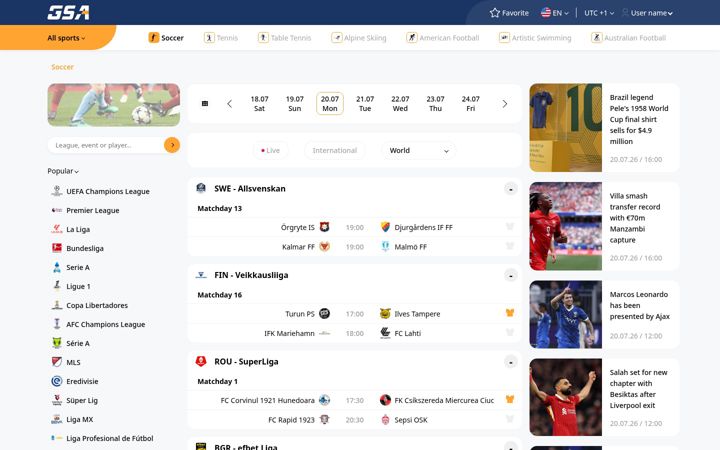Screen dimensions: 720x450
Task: Click the Soccer breadcrumb link
Action: [x=62, y=67]
